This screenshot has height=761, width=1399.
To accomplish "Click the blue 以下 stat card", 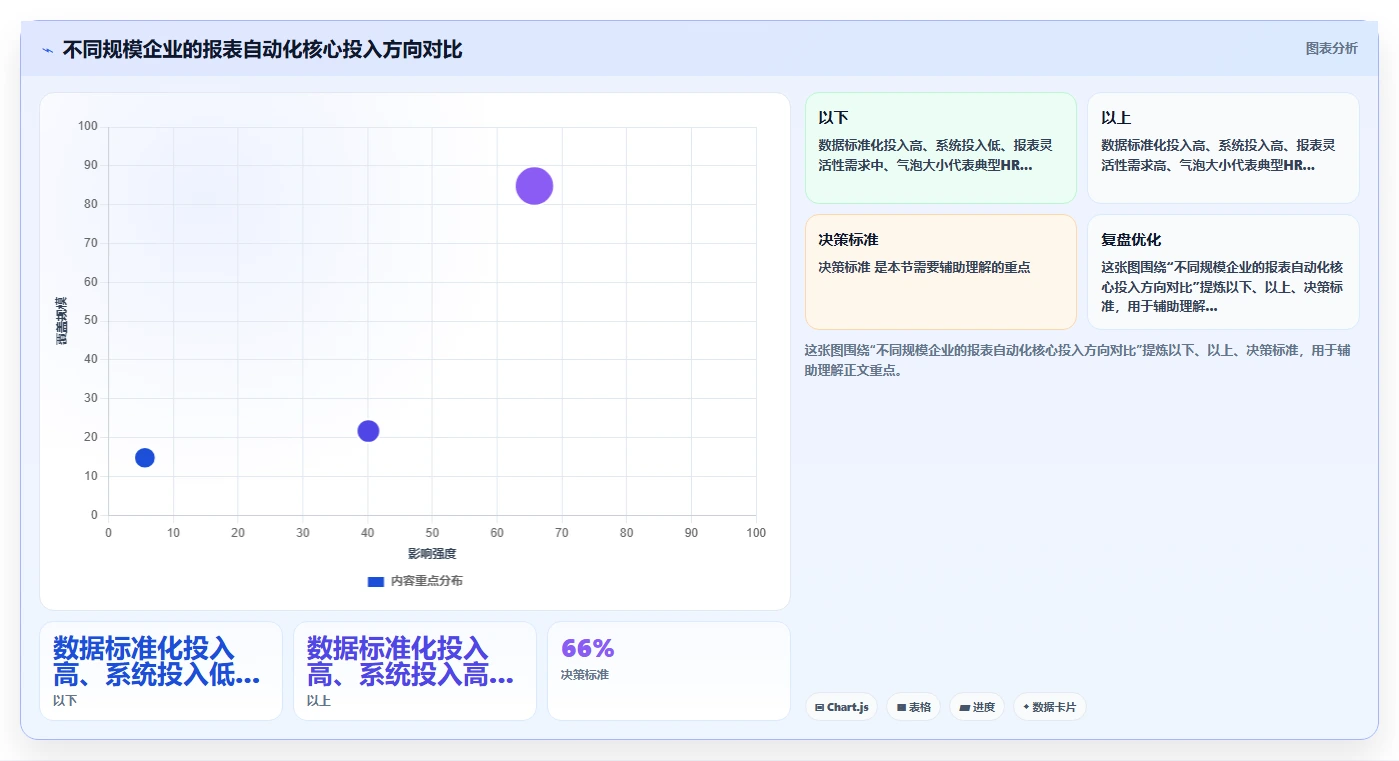I will (161, 671).
